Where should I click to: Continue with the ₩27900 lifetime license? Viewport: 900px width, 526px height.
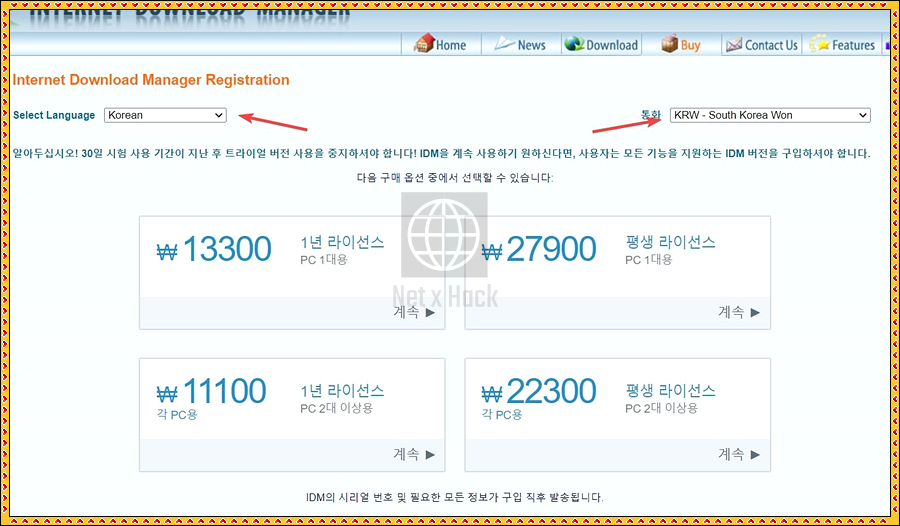click(739, 312)
